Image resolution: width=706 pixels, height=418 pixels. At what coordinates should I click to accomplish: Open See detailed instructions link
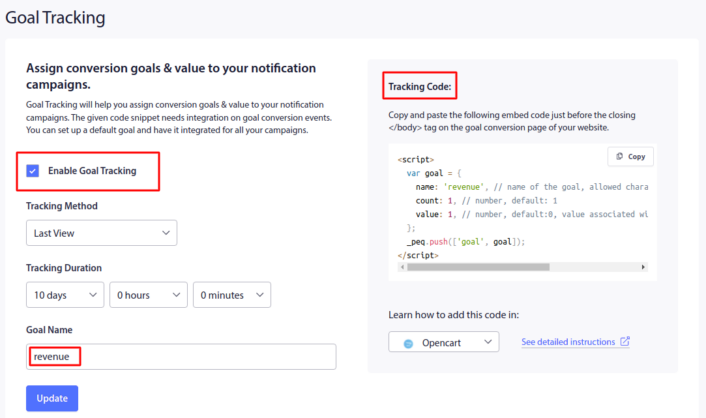(x=568, y=342)
